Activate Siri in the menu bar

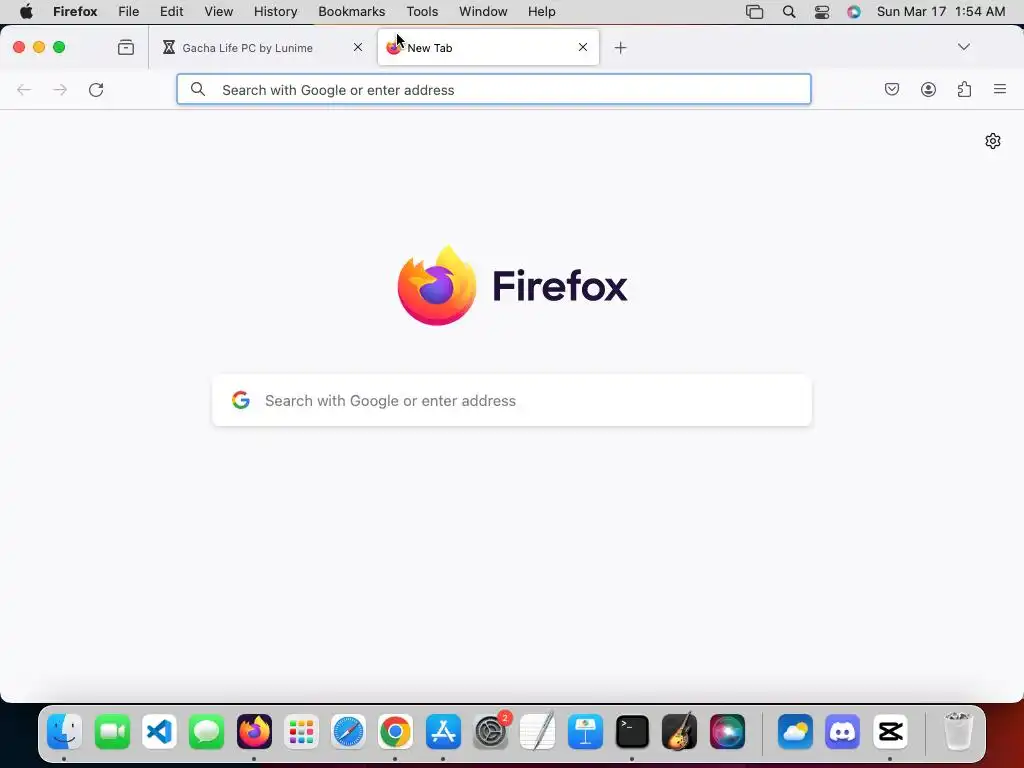[x=854, y=12]
